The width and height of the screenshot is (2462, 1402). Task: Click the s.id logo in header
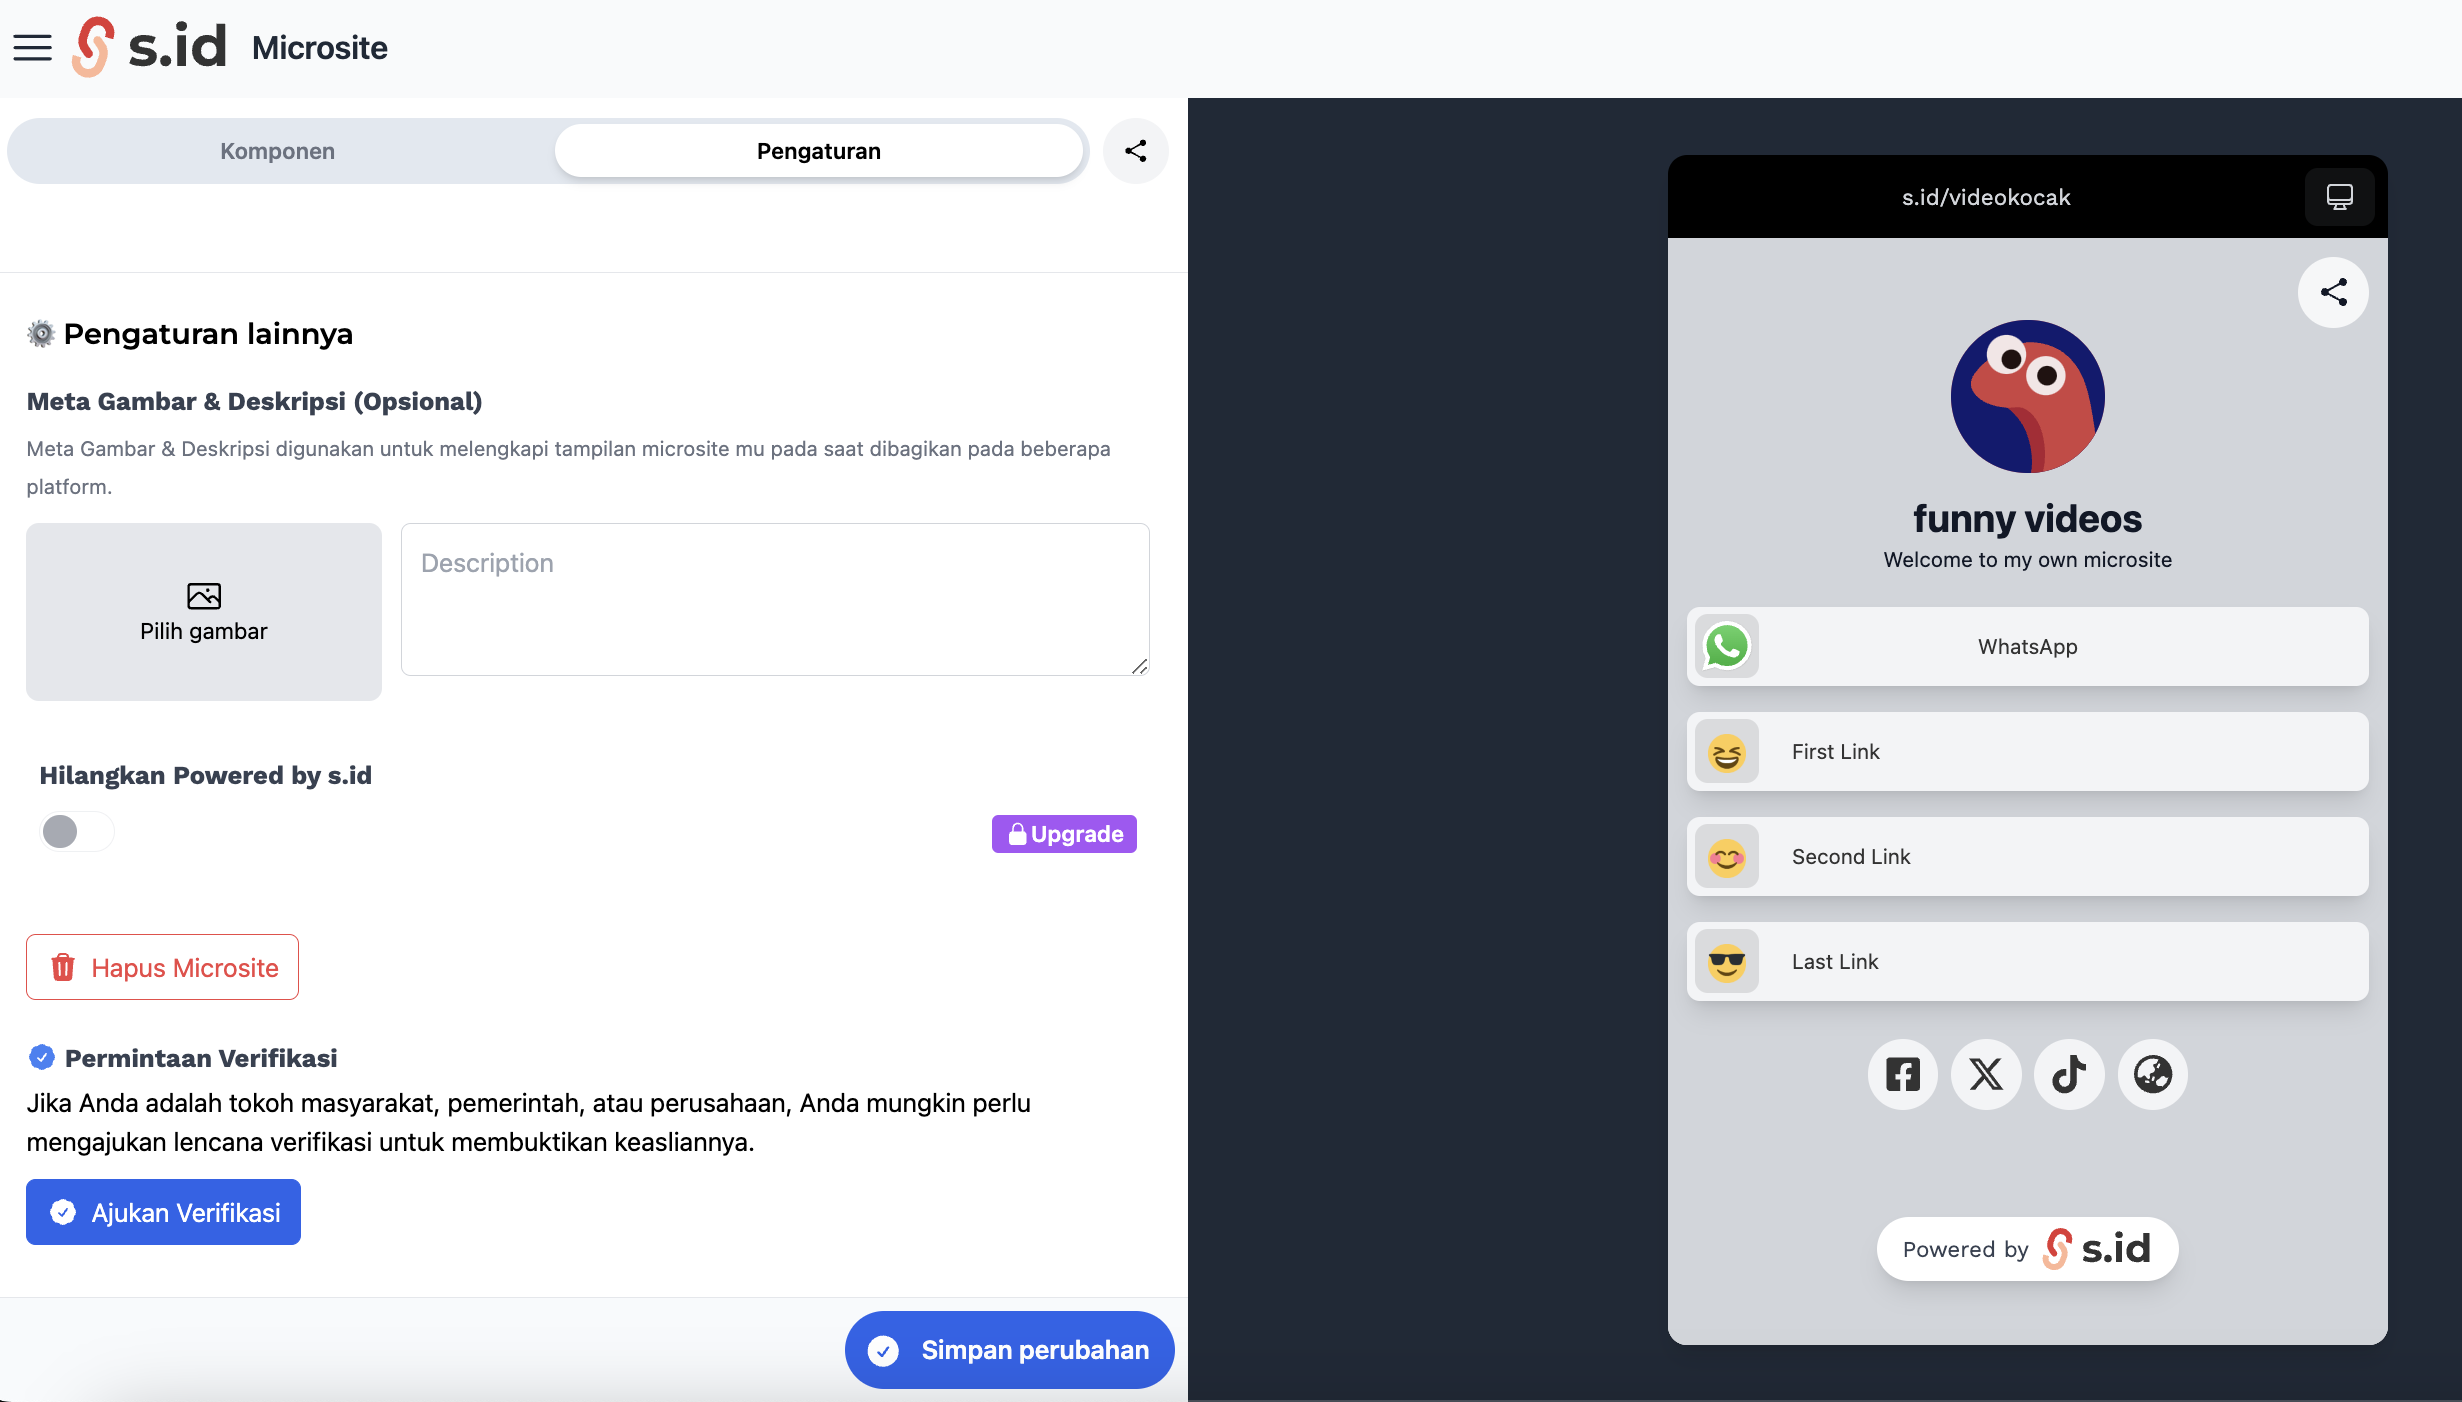click(x=150, y=47)
